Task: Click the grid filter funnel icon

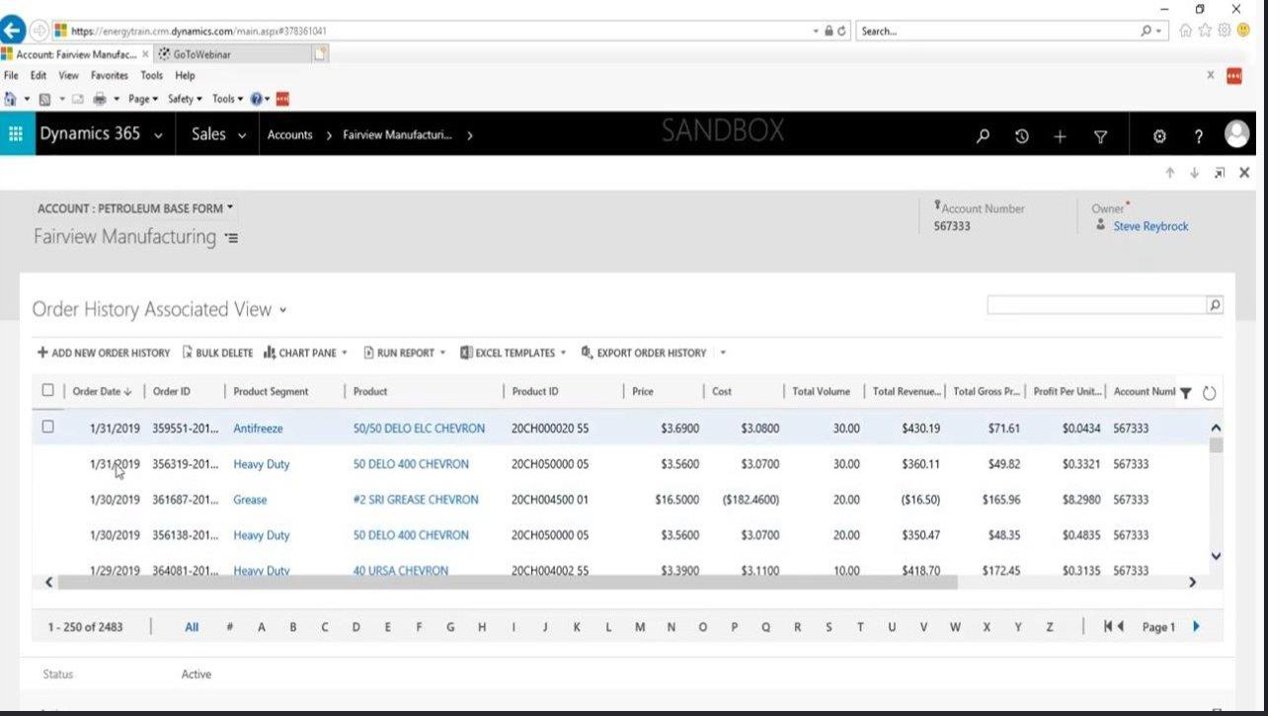Action: (x=1186, y=393)
